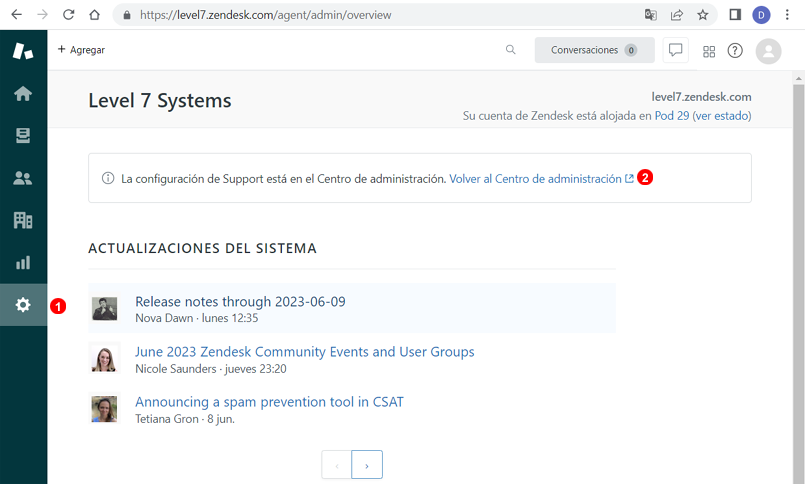Open the browser home page icon
805x484 pixels.
click(x=94, y=15)
